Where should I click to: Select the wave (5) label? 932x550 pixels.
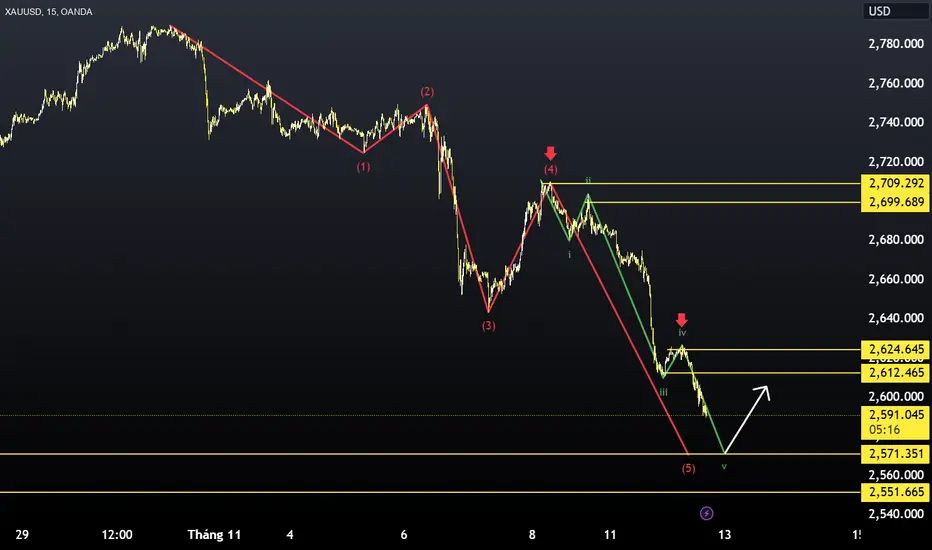click(688, 469)
